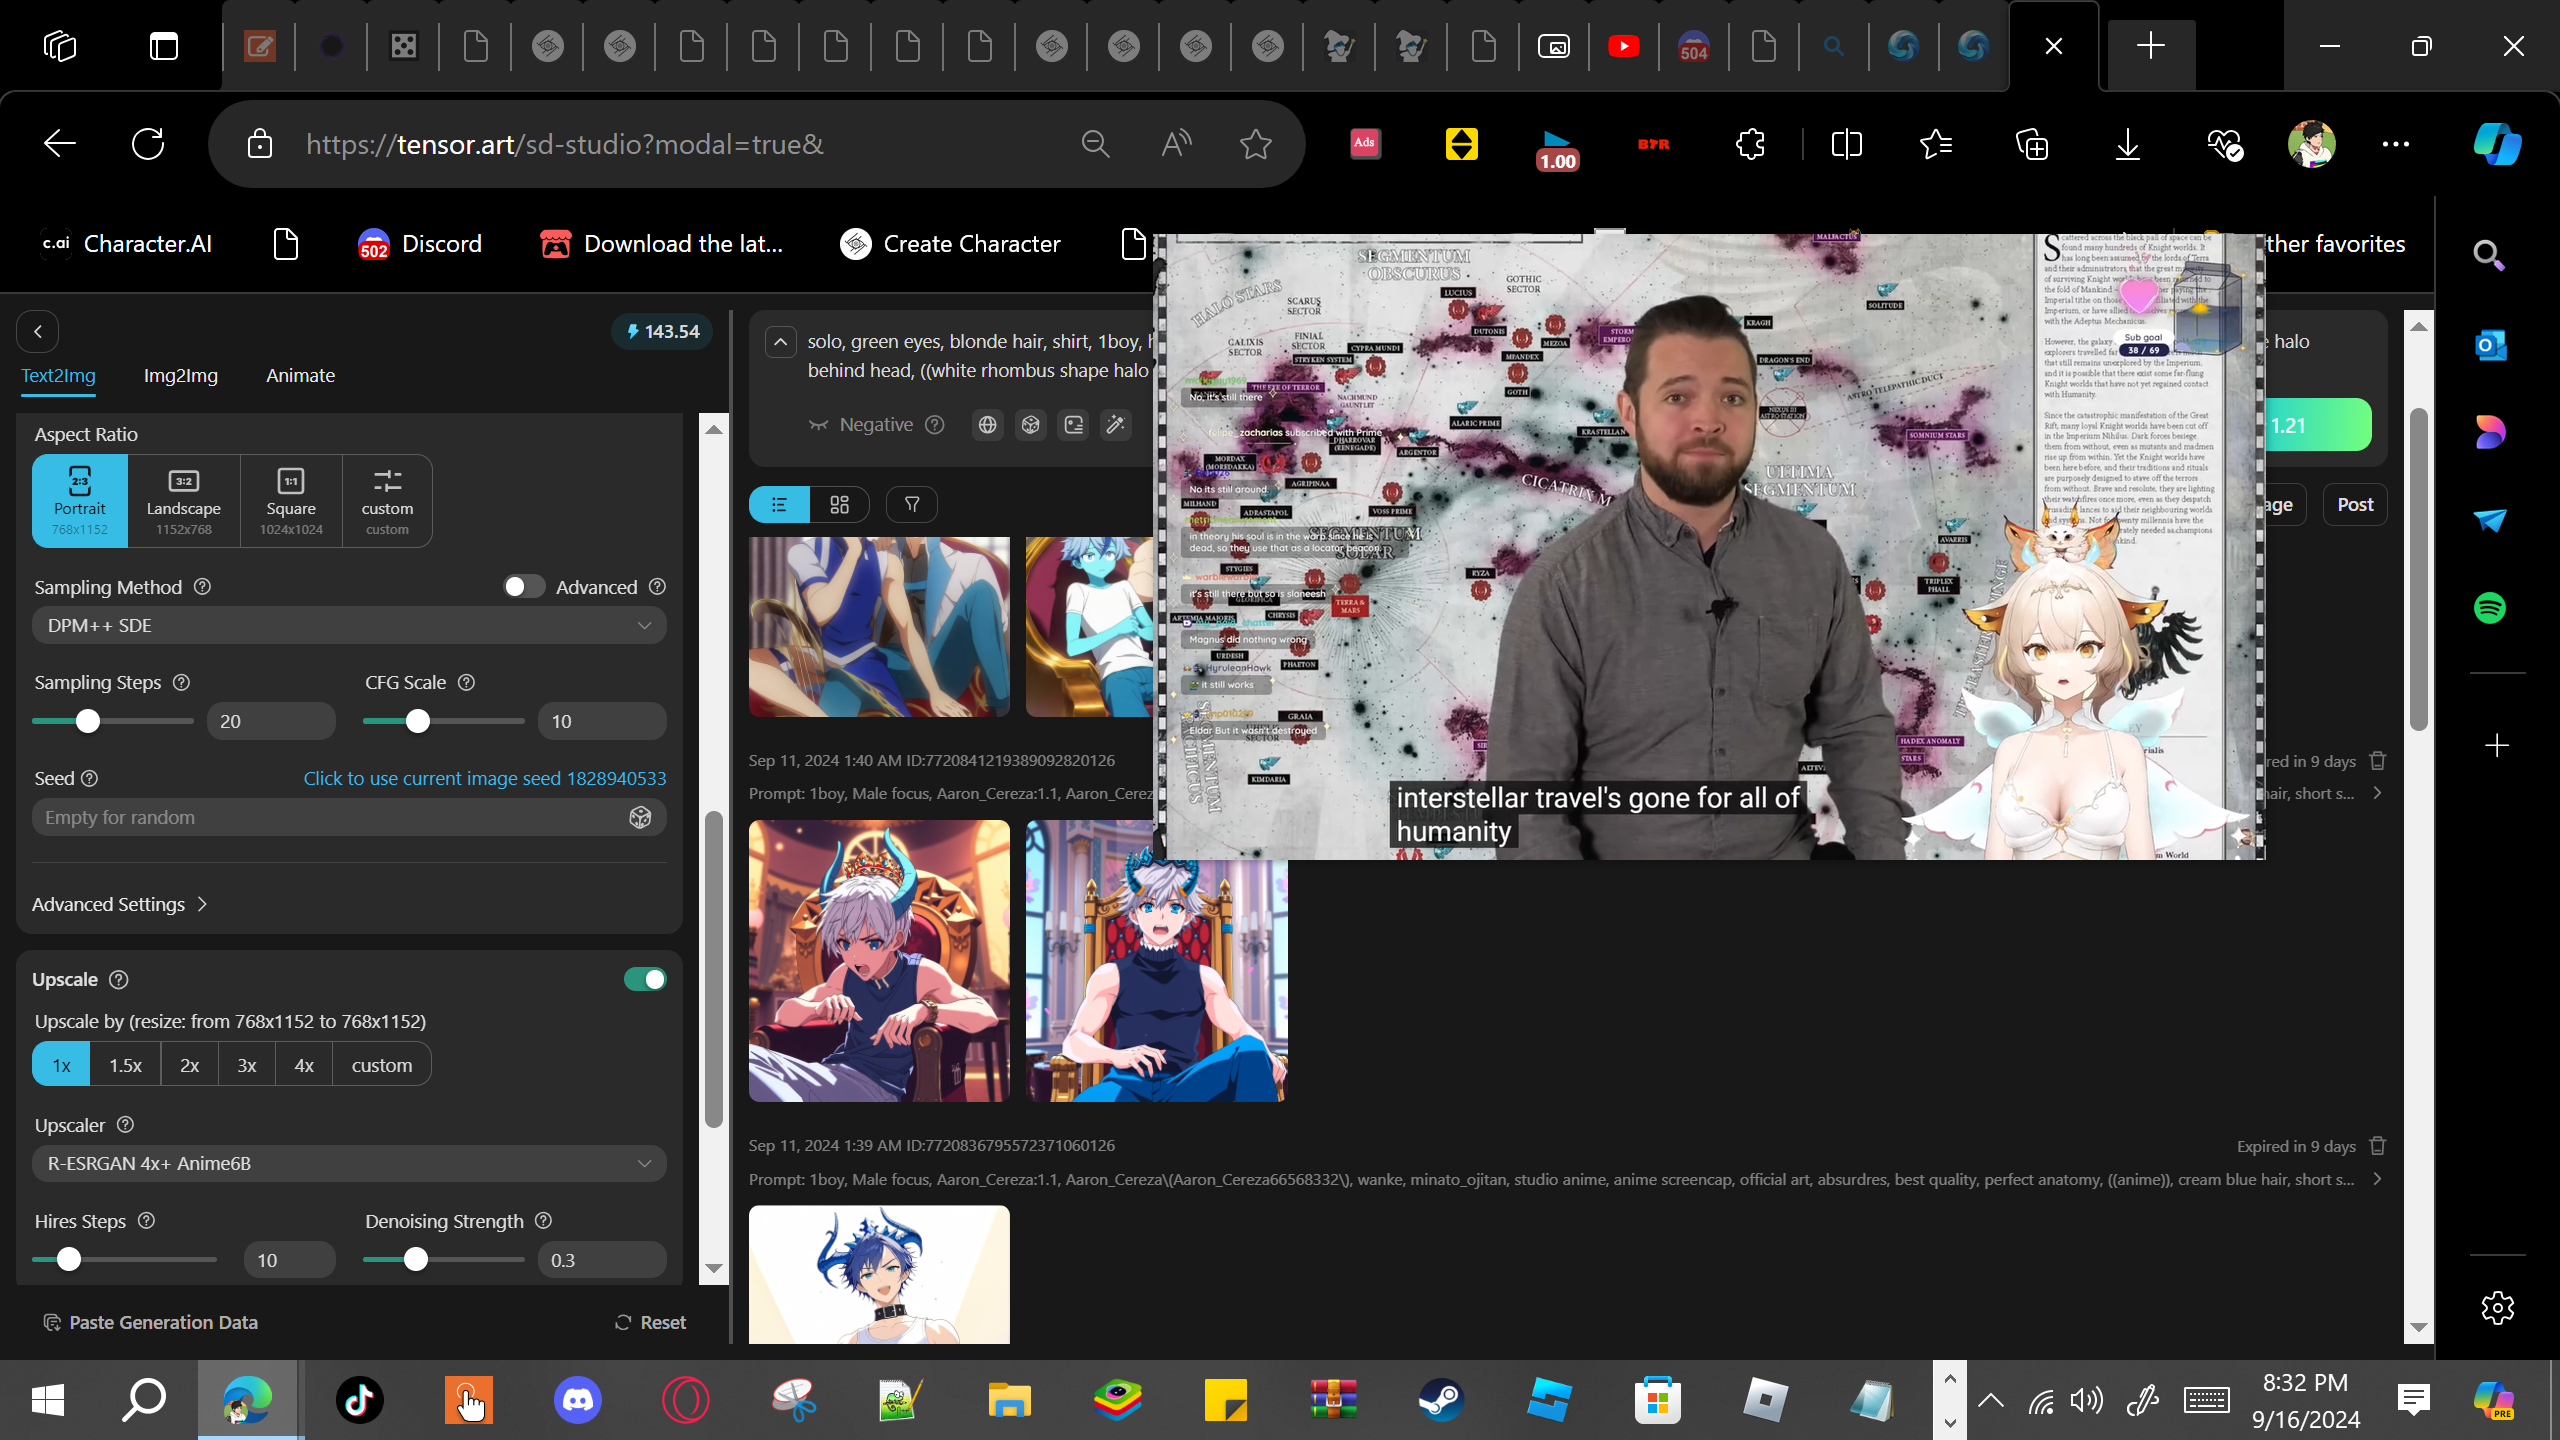Set upscale factor to 1.5x

coord(125,1065)
